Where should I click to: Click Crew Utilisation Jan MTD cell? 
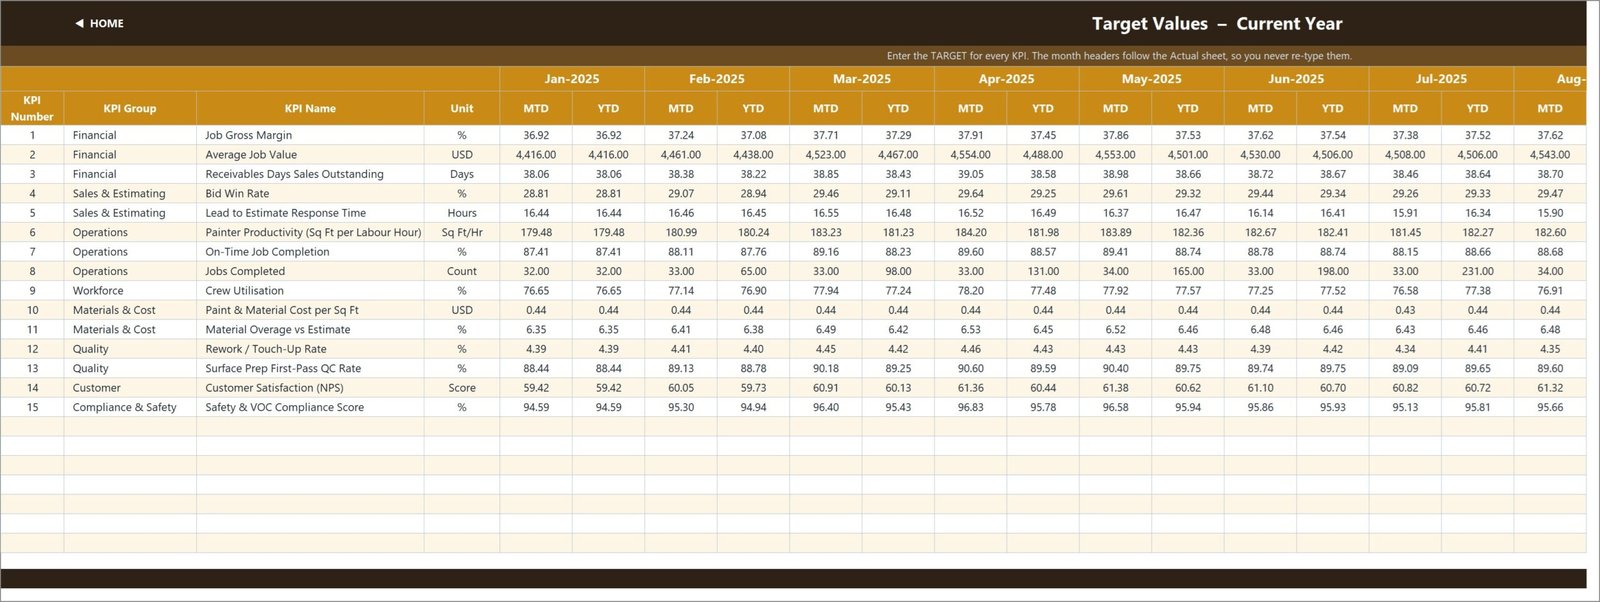pyautogui.click(x=536, y=291)
